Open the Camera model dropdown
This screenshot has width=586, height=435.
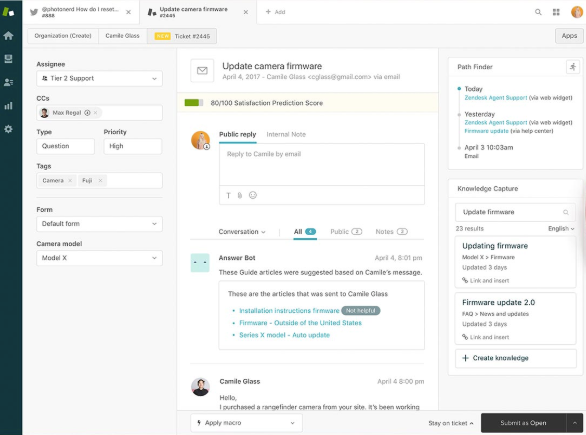click(x=99, y=258)
